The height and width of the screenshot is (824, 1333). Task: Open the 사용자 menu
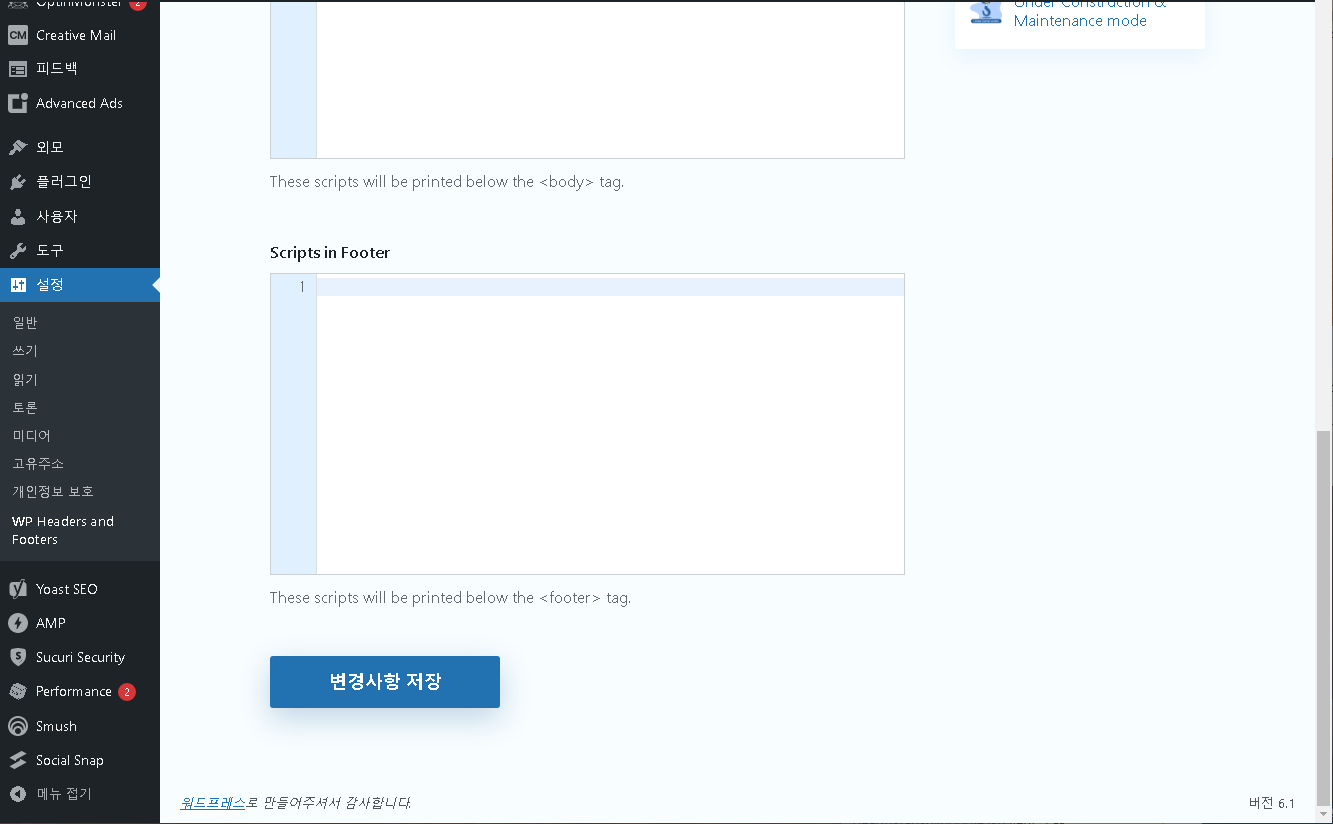click(x=80, y=216)
